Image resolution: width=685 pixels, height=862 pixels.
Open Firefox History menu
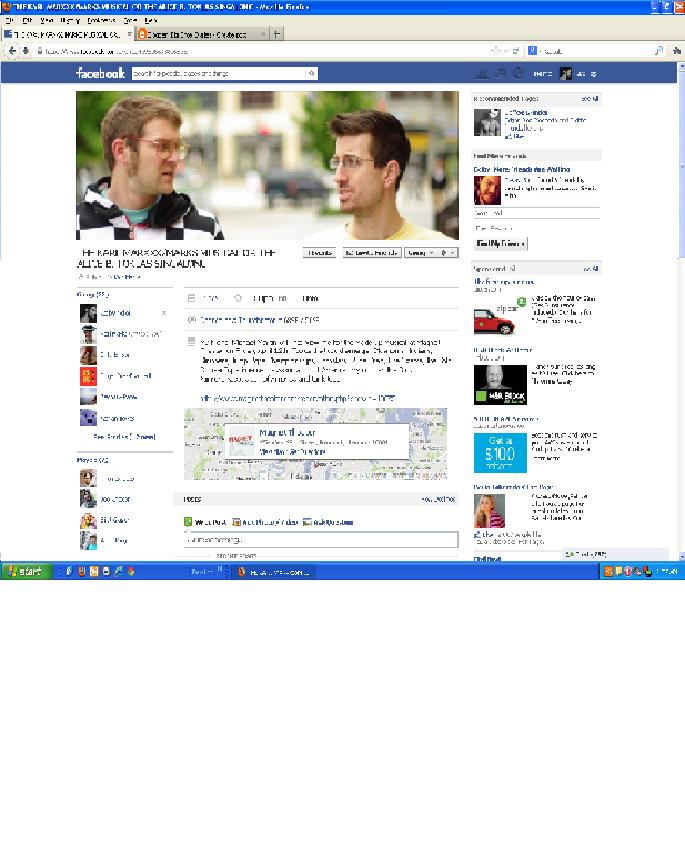click(x=70, y=20)
